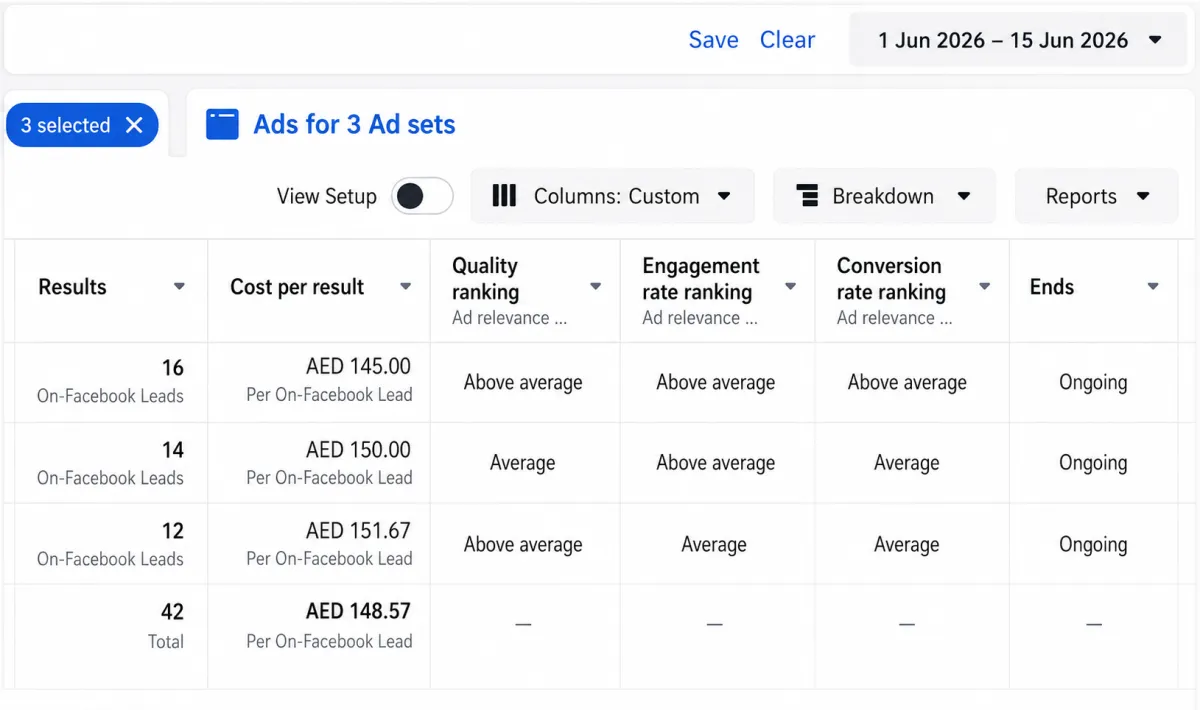Click Ongoing in the AED 151.67 row
The height and width of the screenshot is (710, 1200).
[1093, 545]
